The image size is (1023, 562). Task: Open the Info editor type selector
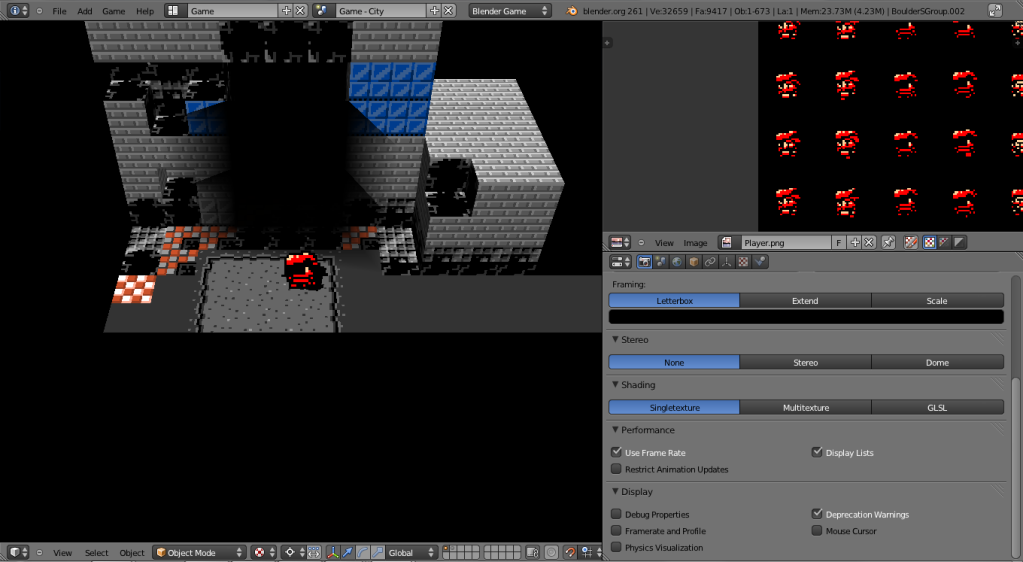18,10
